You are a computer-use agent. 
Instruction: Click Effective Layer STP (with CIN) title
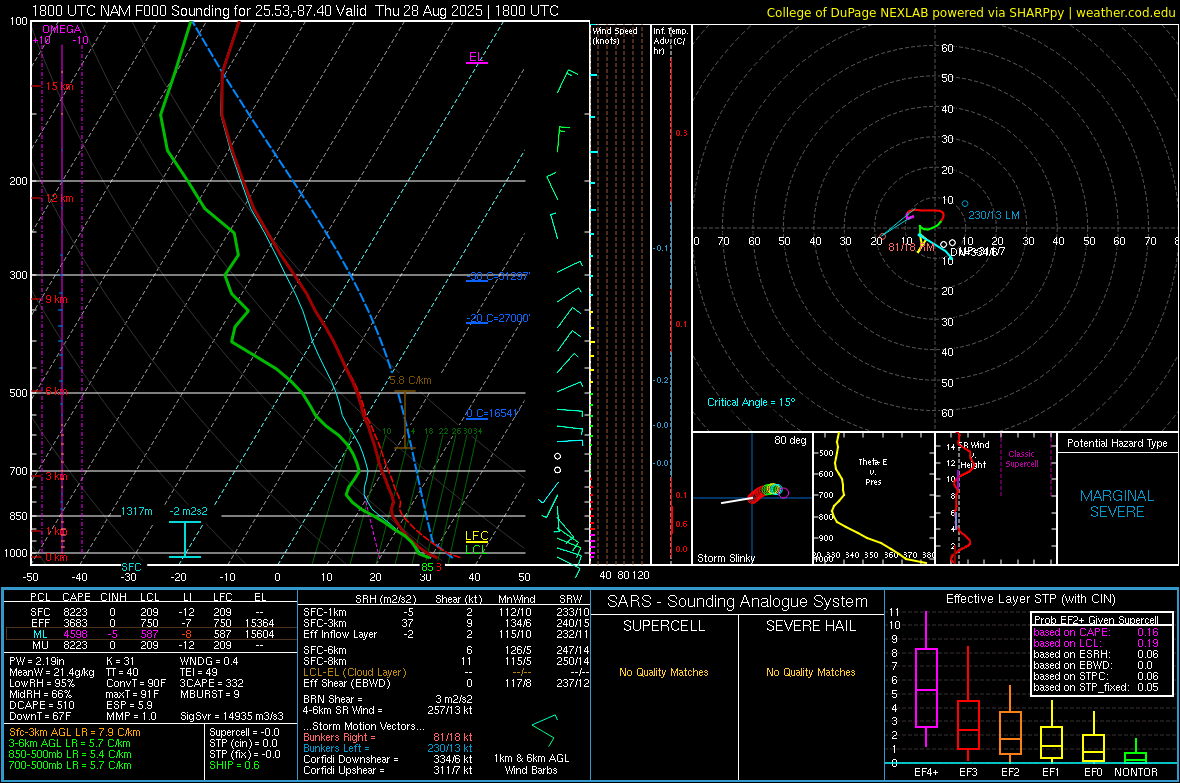(x=1030, y=599)
